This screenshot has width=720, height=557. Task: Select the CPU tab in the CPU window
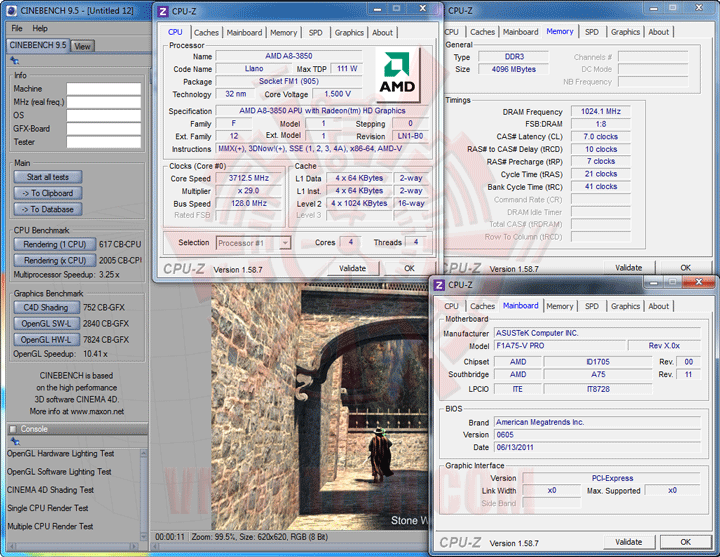coord(175,32)
